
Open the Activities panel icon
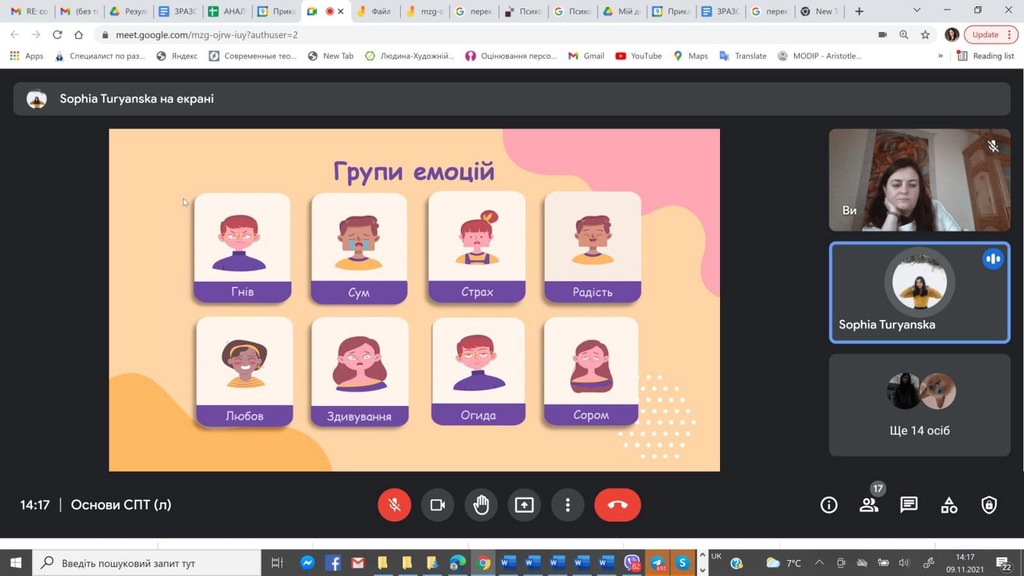[949, 505]
